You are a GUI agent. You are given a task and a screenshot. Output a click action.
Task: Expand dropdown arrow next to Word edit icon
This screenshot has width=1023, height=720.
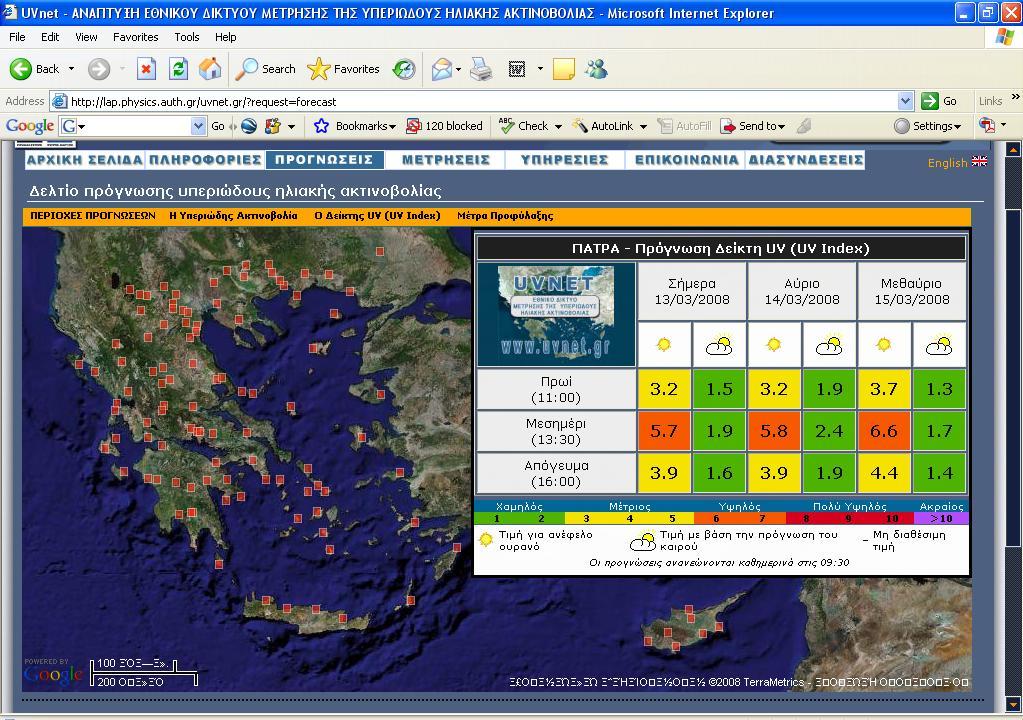pos(540,68)
